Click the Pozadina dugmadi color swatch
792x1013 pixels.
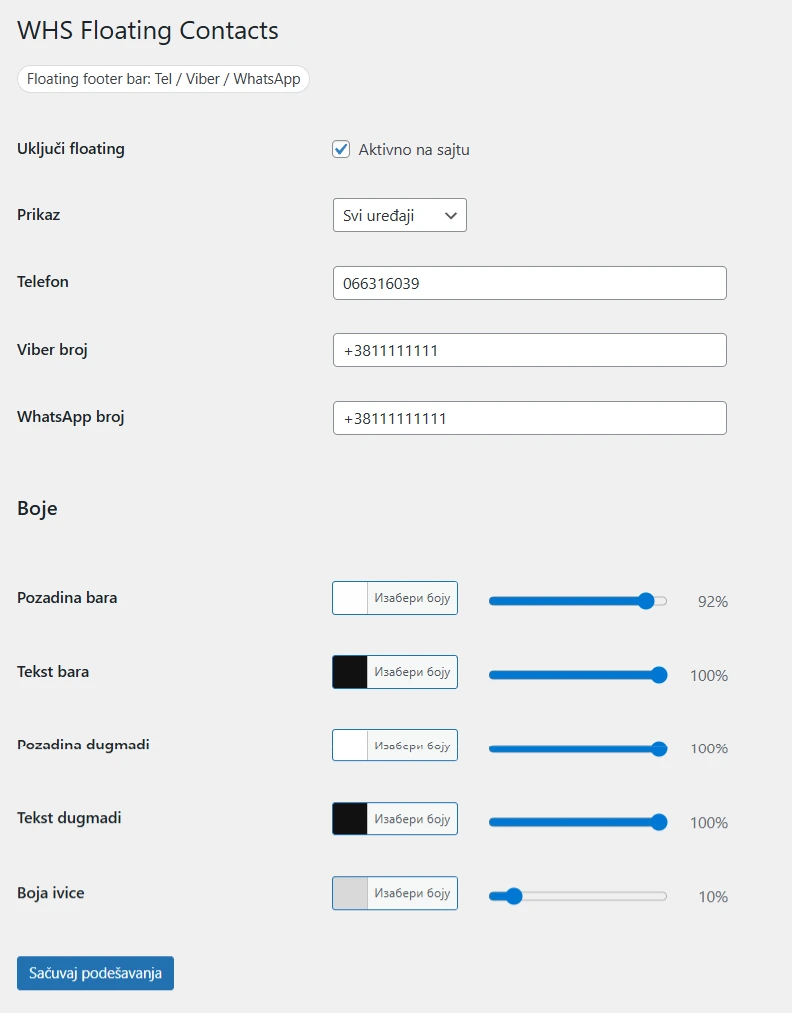350,745
